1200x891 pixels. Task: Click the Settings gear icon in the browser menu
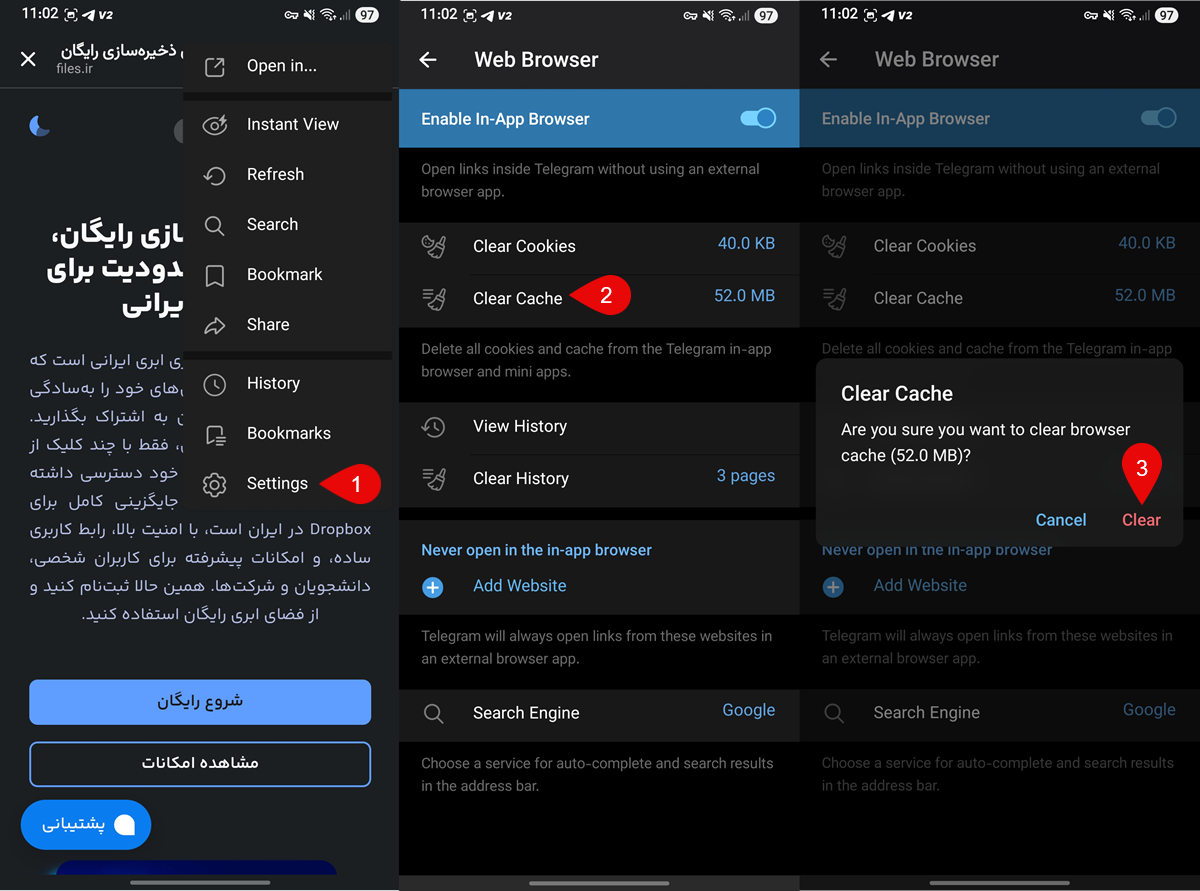pos(215,484)
